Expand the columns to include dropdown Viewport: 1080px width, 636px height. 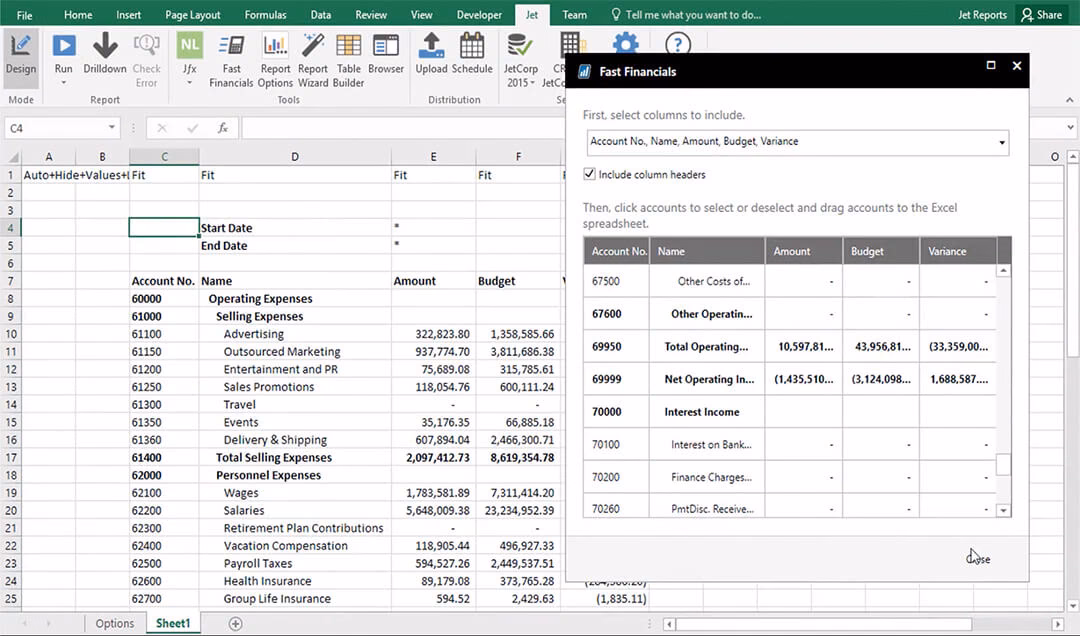coord(1001,143)
